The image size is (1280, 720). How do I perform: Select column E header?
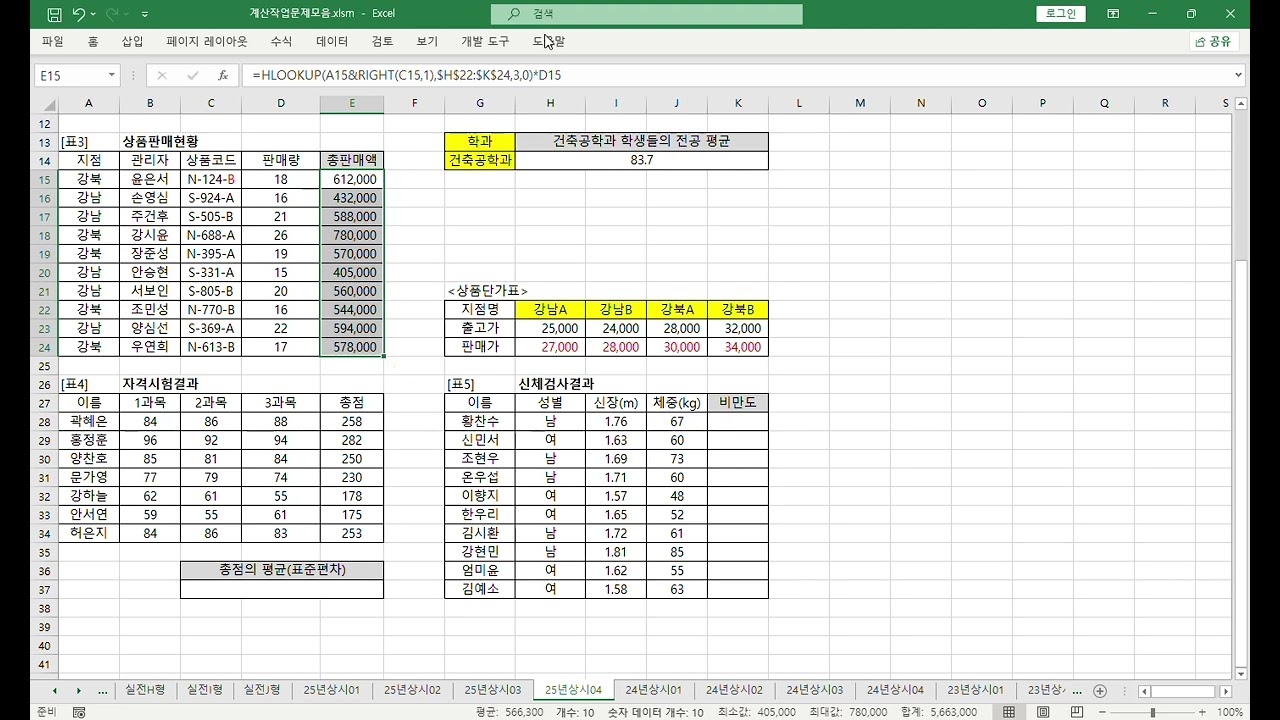point(352,104)
